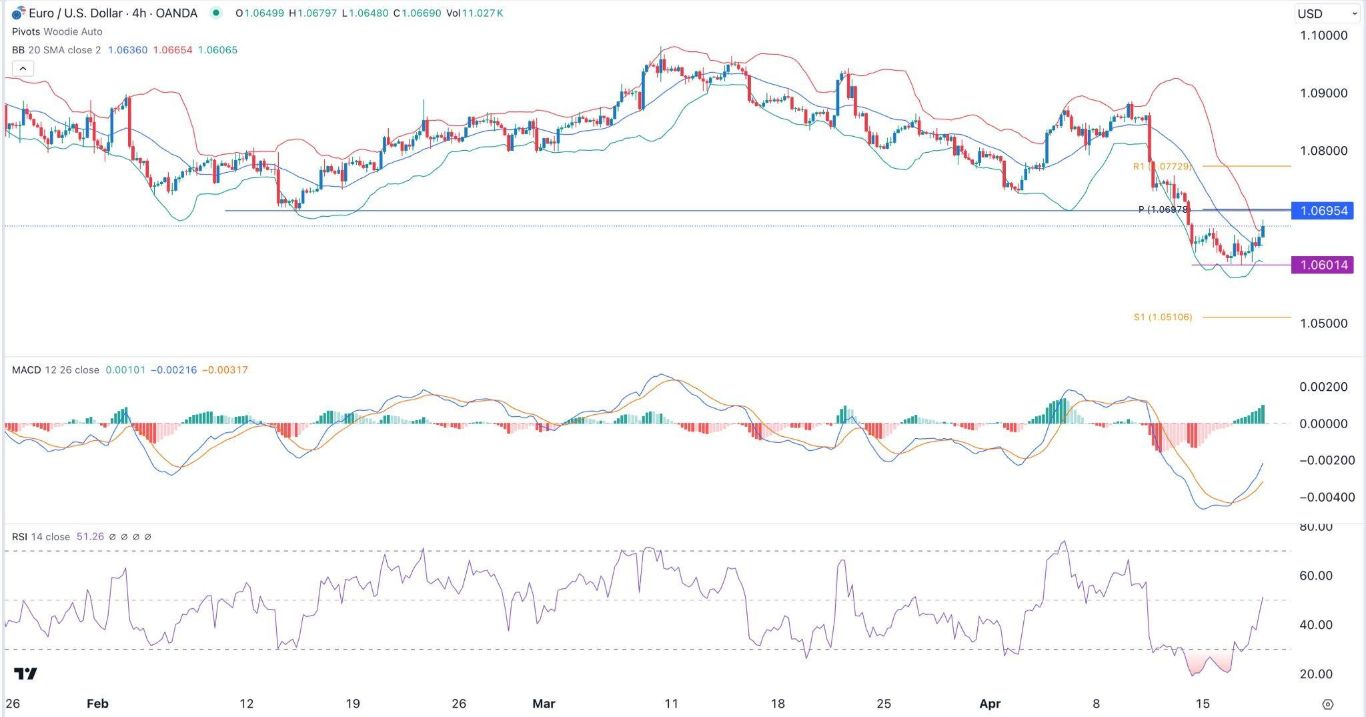1366x717 pixels.
Task: Select the MACD 12 26 close legend
Action: [55, 370]
